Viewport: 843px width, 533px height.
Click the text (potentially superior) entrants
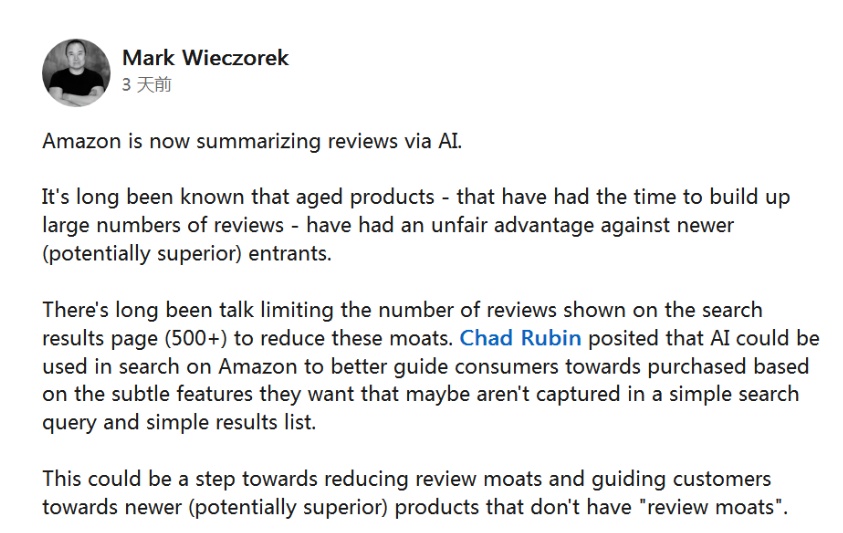(x=187, y=253)
